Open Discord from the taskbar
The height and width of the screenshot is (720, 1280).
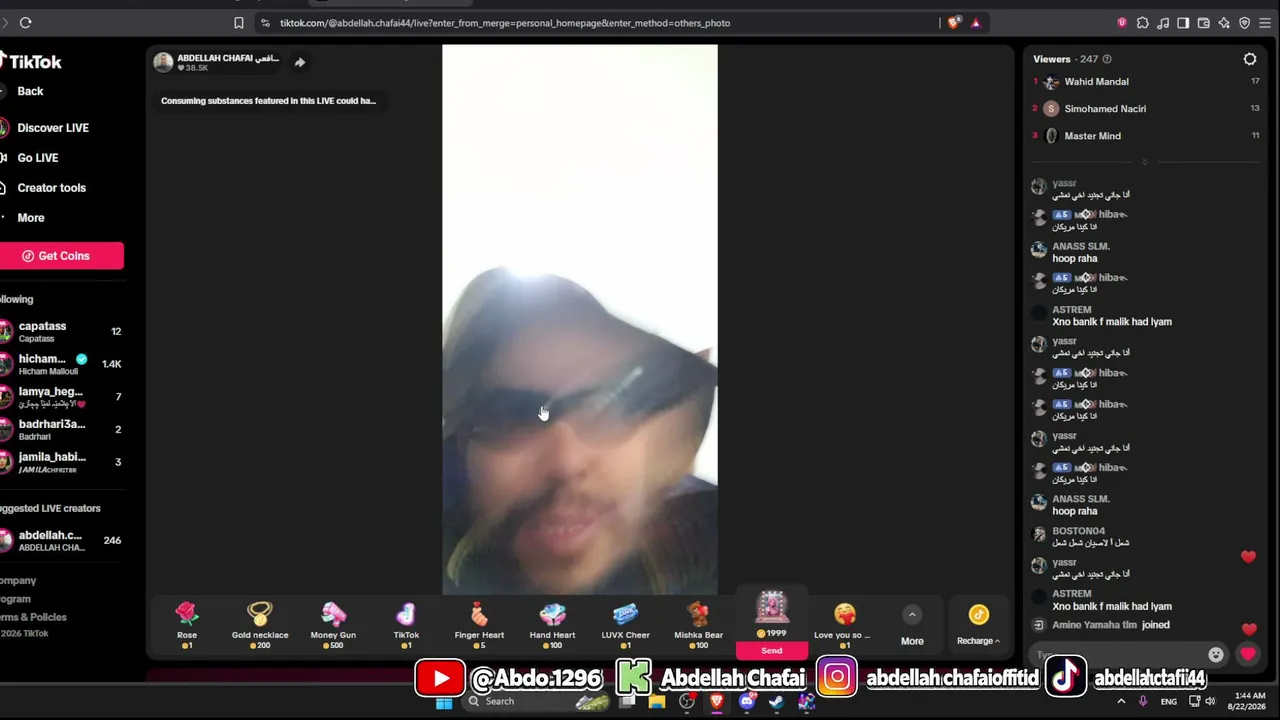click(x=747, y=702)
